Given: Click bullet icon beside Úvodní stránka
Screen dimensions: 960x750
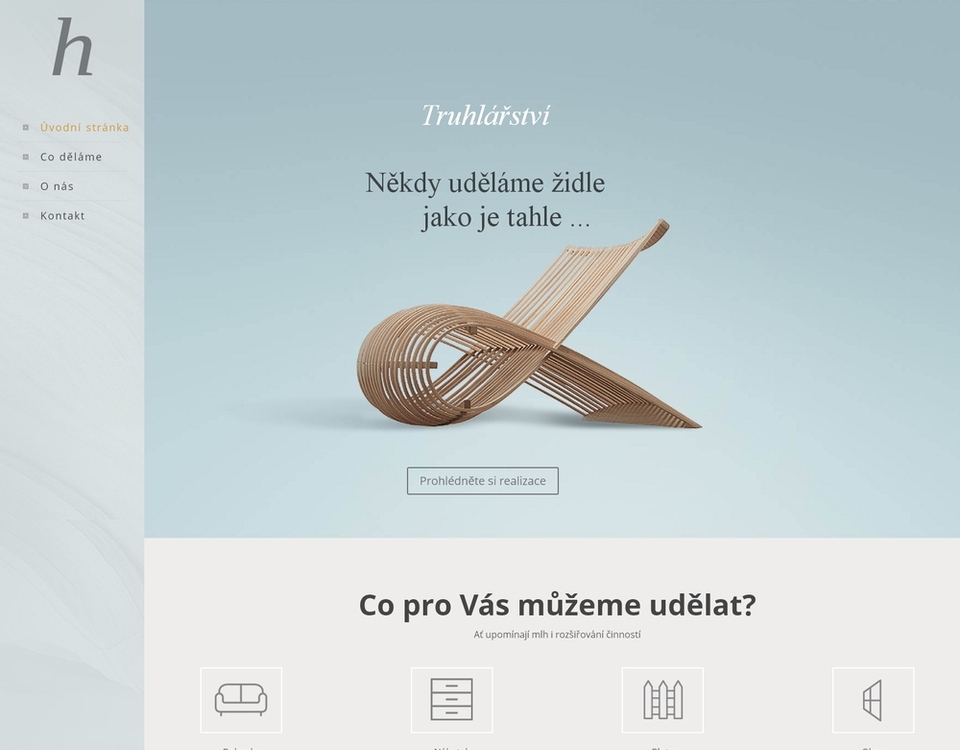Looking at the screenshot, I should point(26,127).
